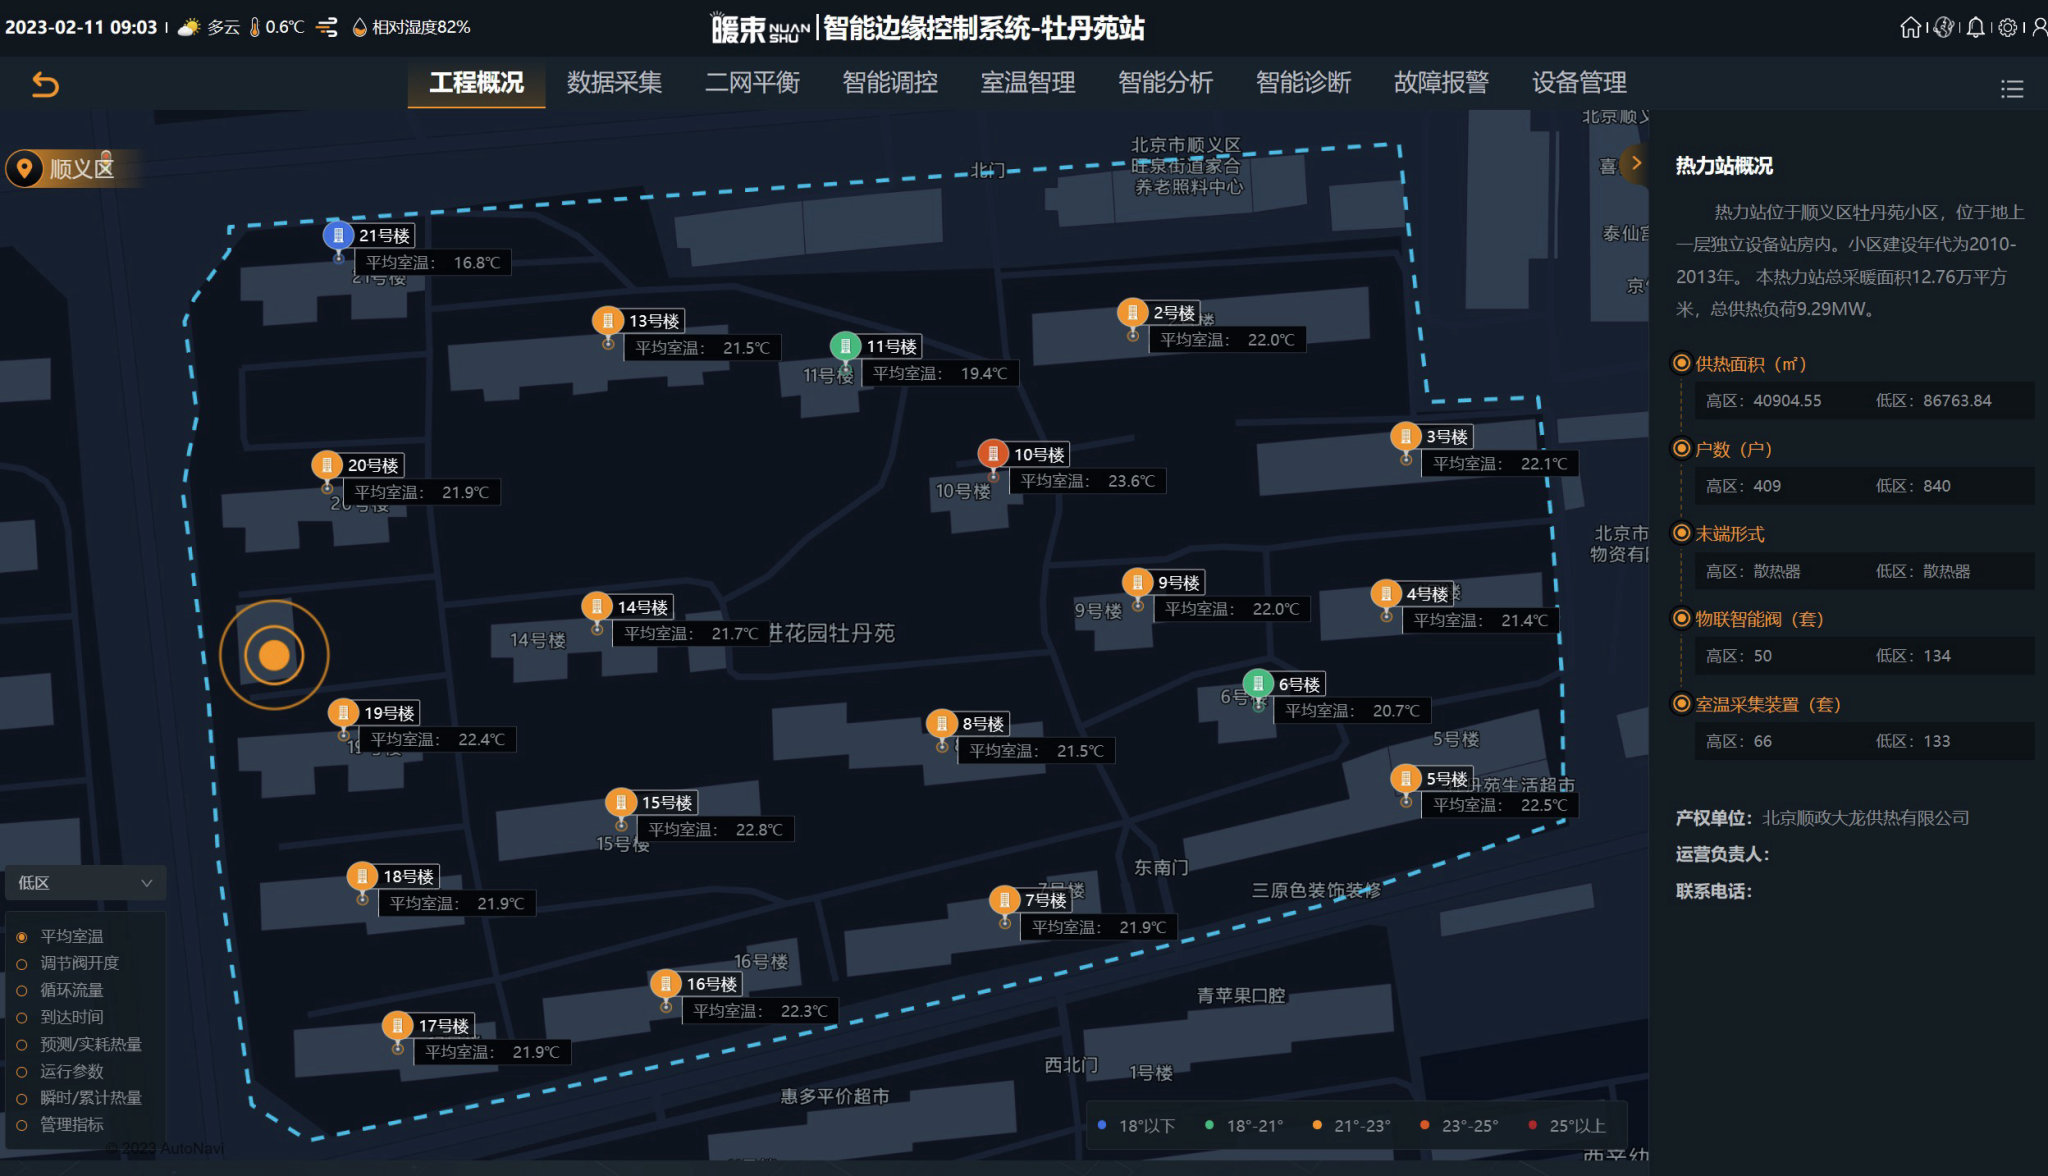Open the settings gear icon
This screenshot has height=1176, width=2048.
coord(2007,28)
